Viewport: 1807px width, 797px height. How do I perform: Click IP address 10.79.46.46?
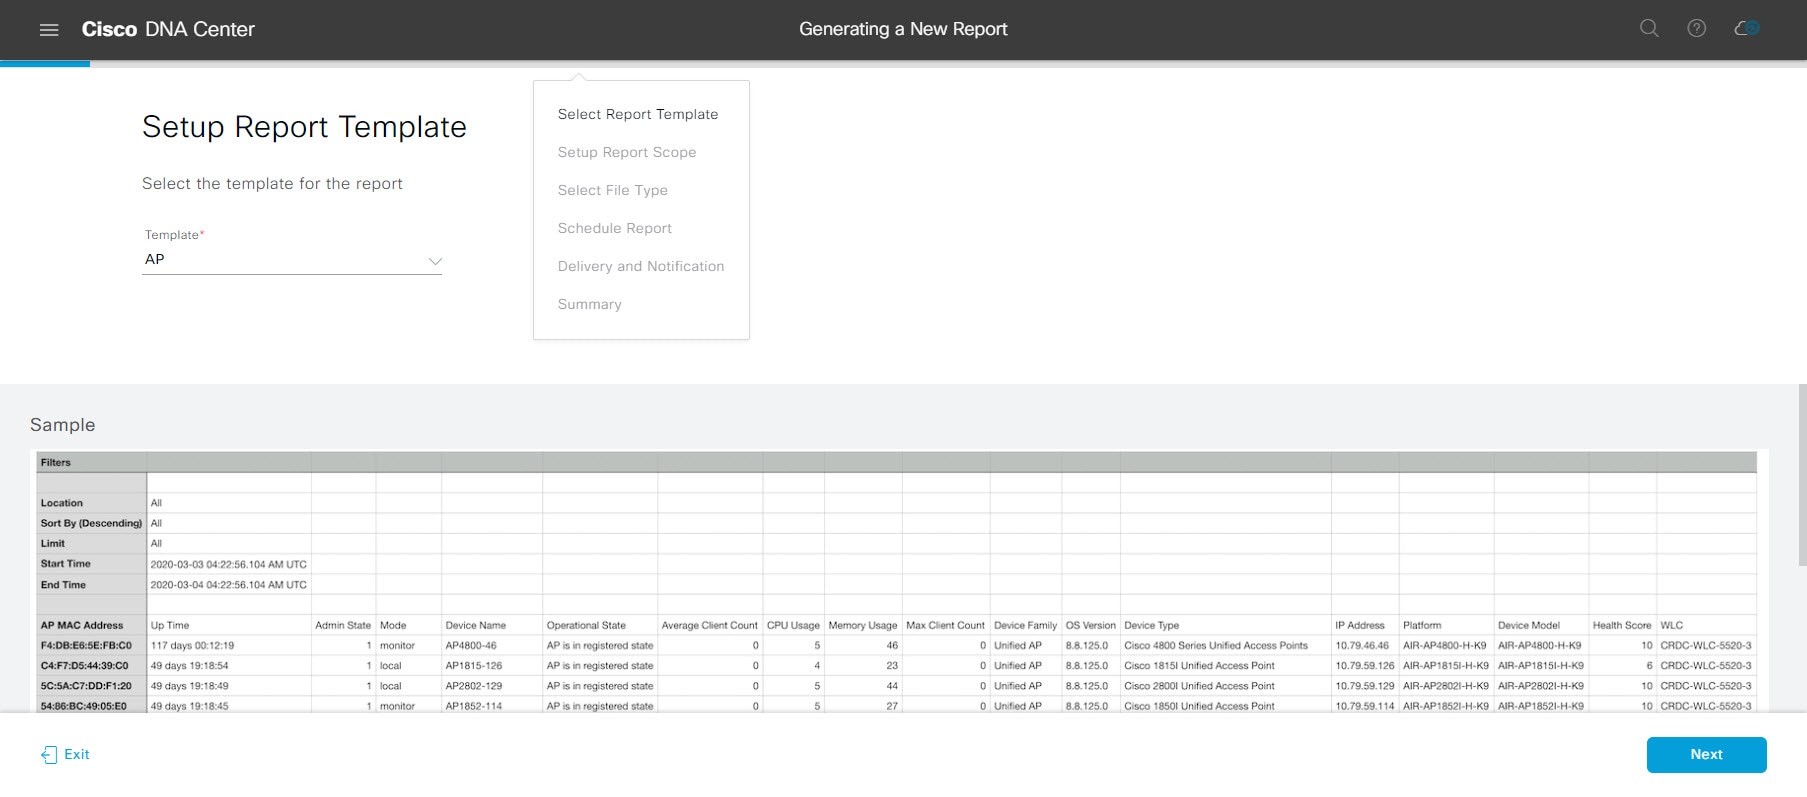click(x=1362, y=645)
